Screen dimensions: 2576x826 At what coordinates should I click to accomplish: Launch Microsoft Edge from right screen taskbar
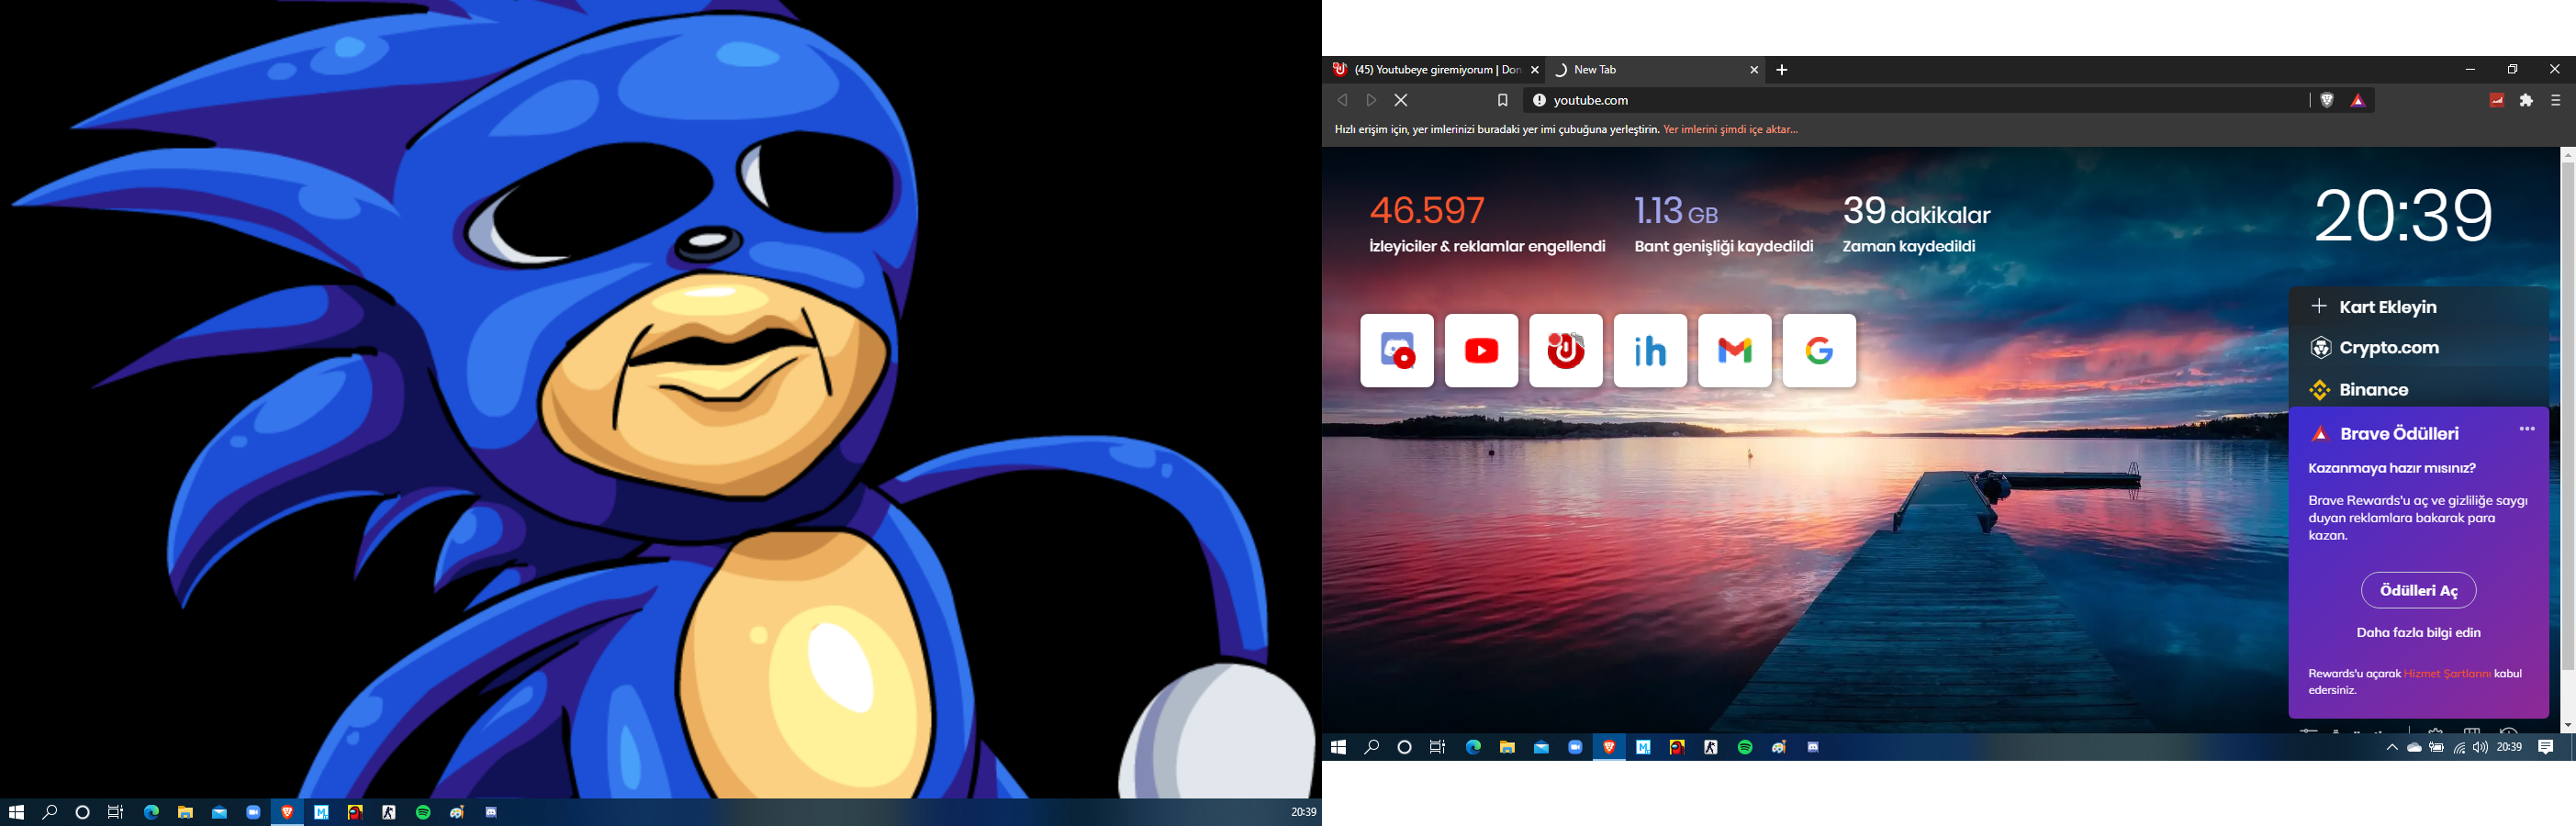point(1473,747)
